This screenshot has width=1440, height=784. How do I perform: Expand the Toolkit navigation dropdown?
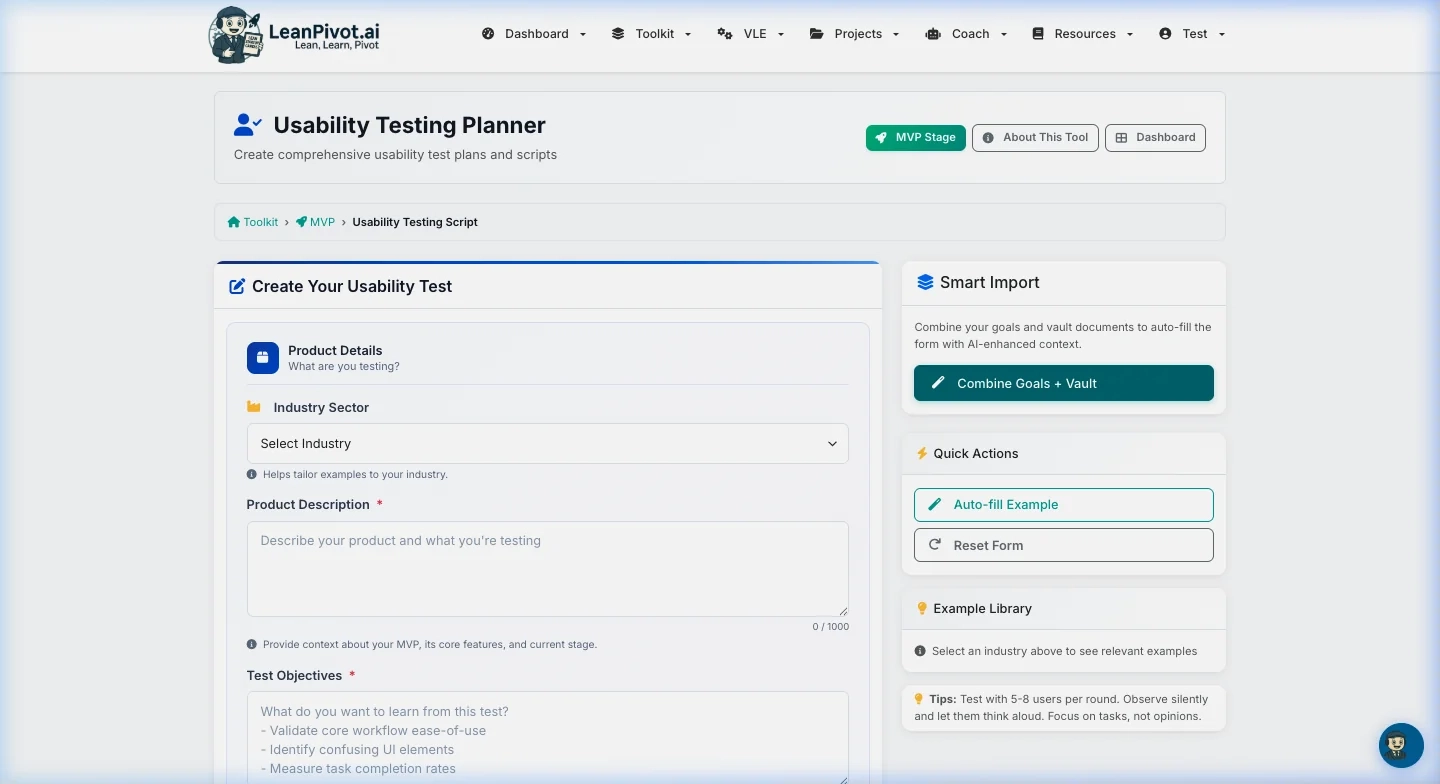pyautogui.click(x=651, y=33)
